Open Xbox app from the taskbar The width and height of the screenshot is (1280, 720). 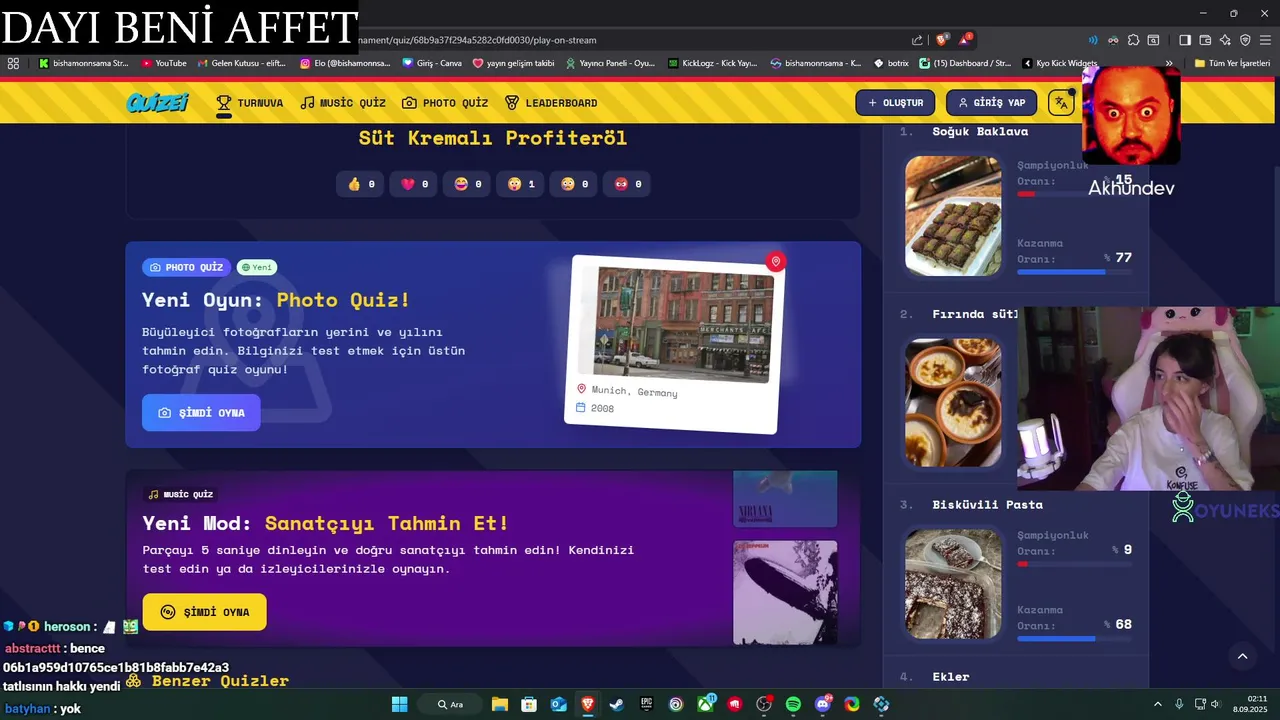coord(705,704)
